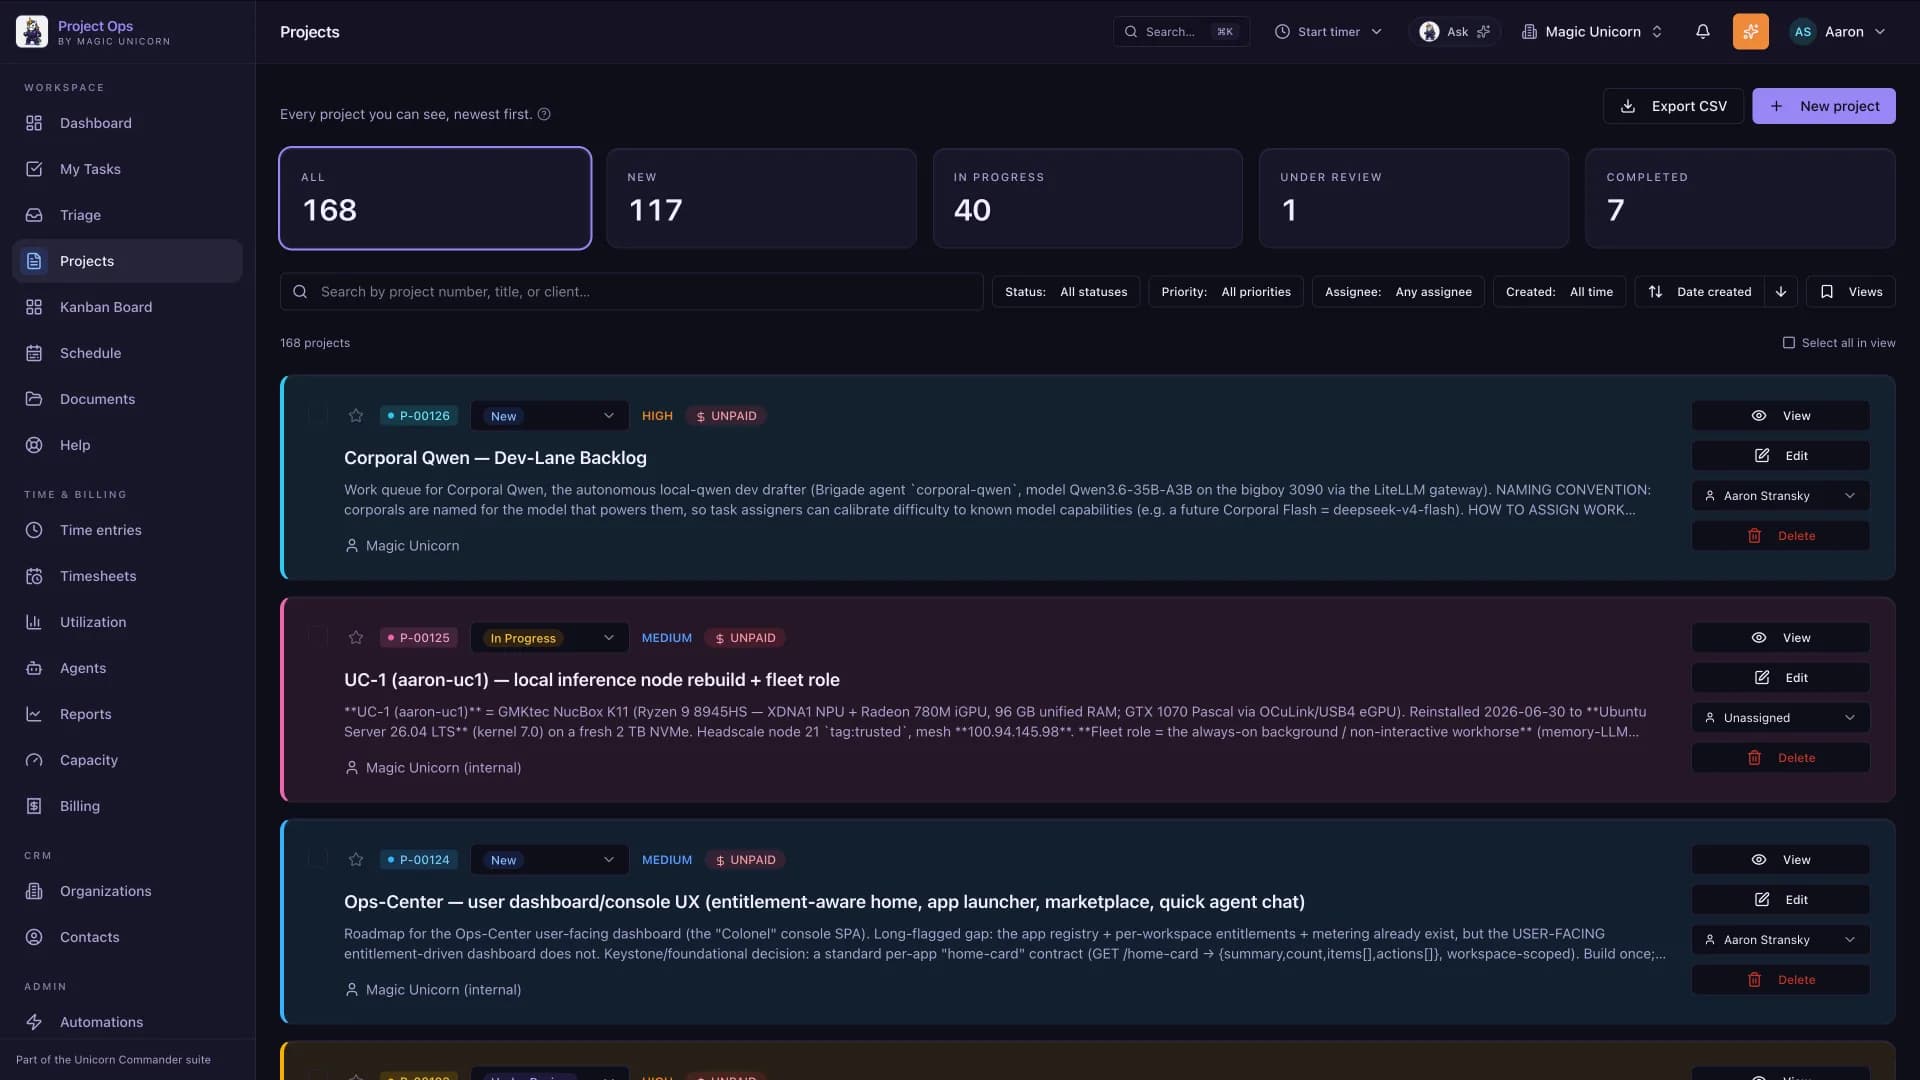The height and width of the screenshot is (1080, 1920).
Task: Filter by the NEW 117 card
Action: [761, 198]
